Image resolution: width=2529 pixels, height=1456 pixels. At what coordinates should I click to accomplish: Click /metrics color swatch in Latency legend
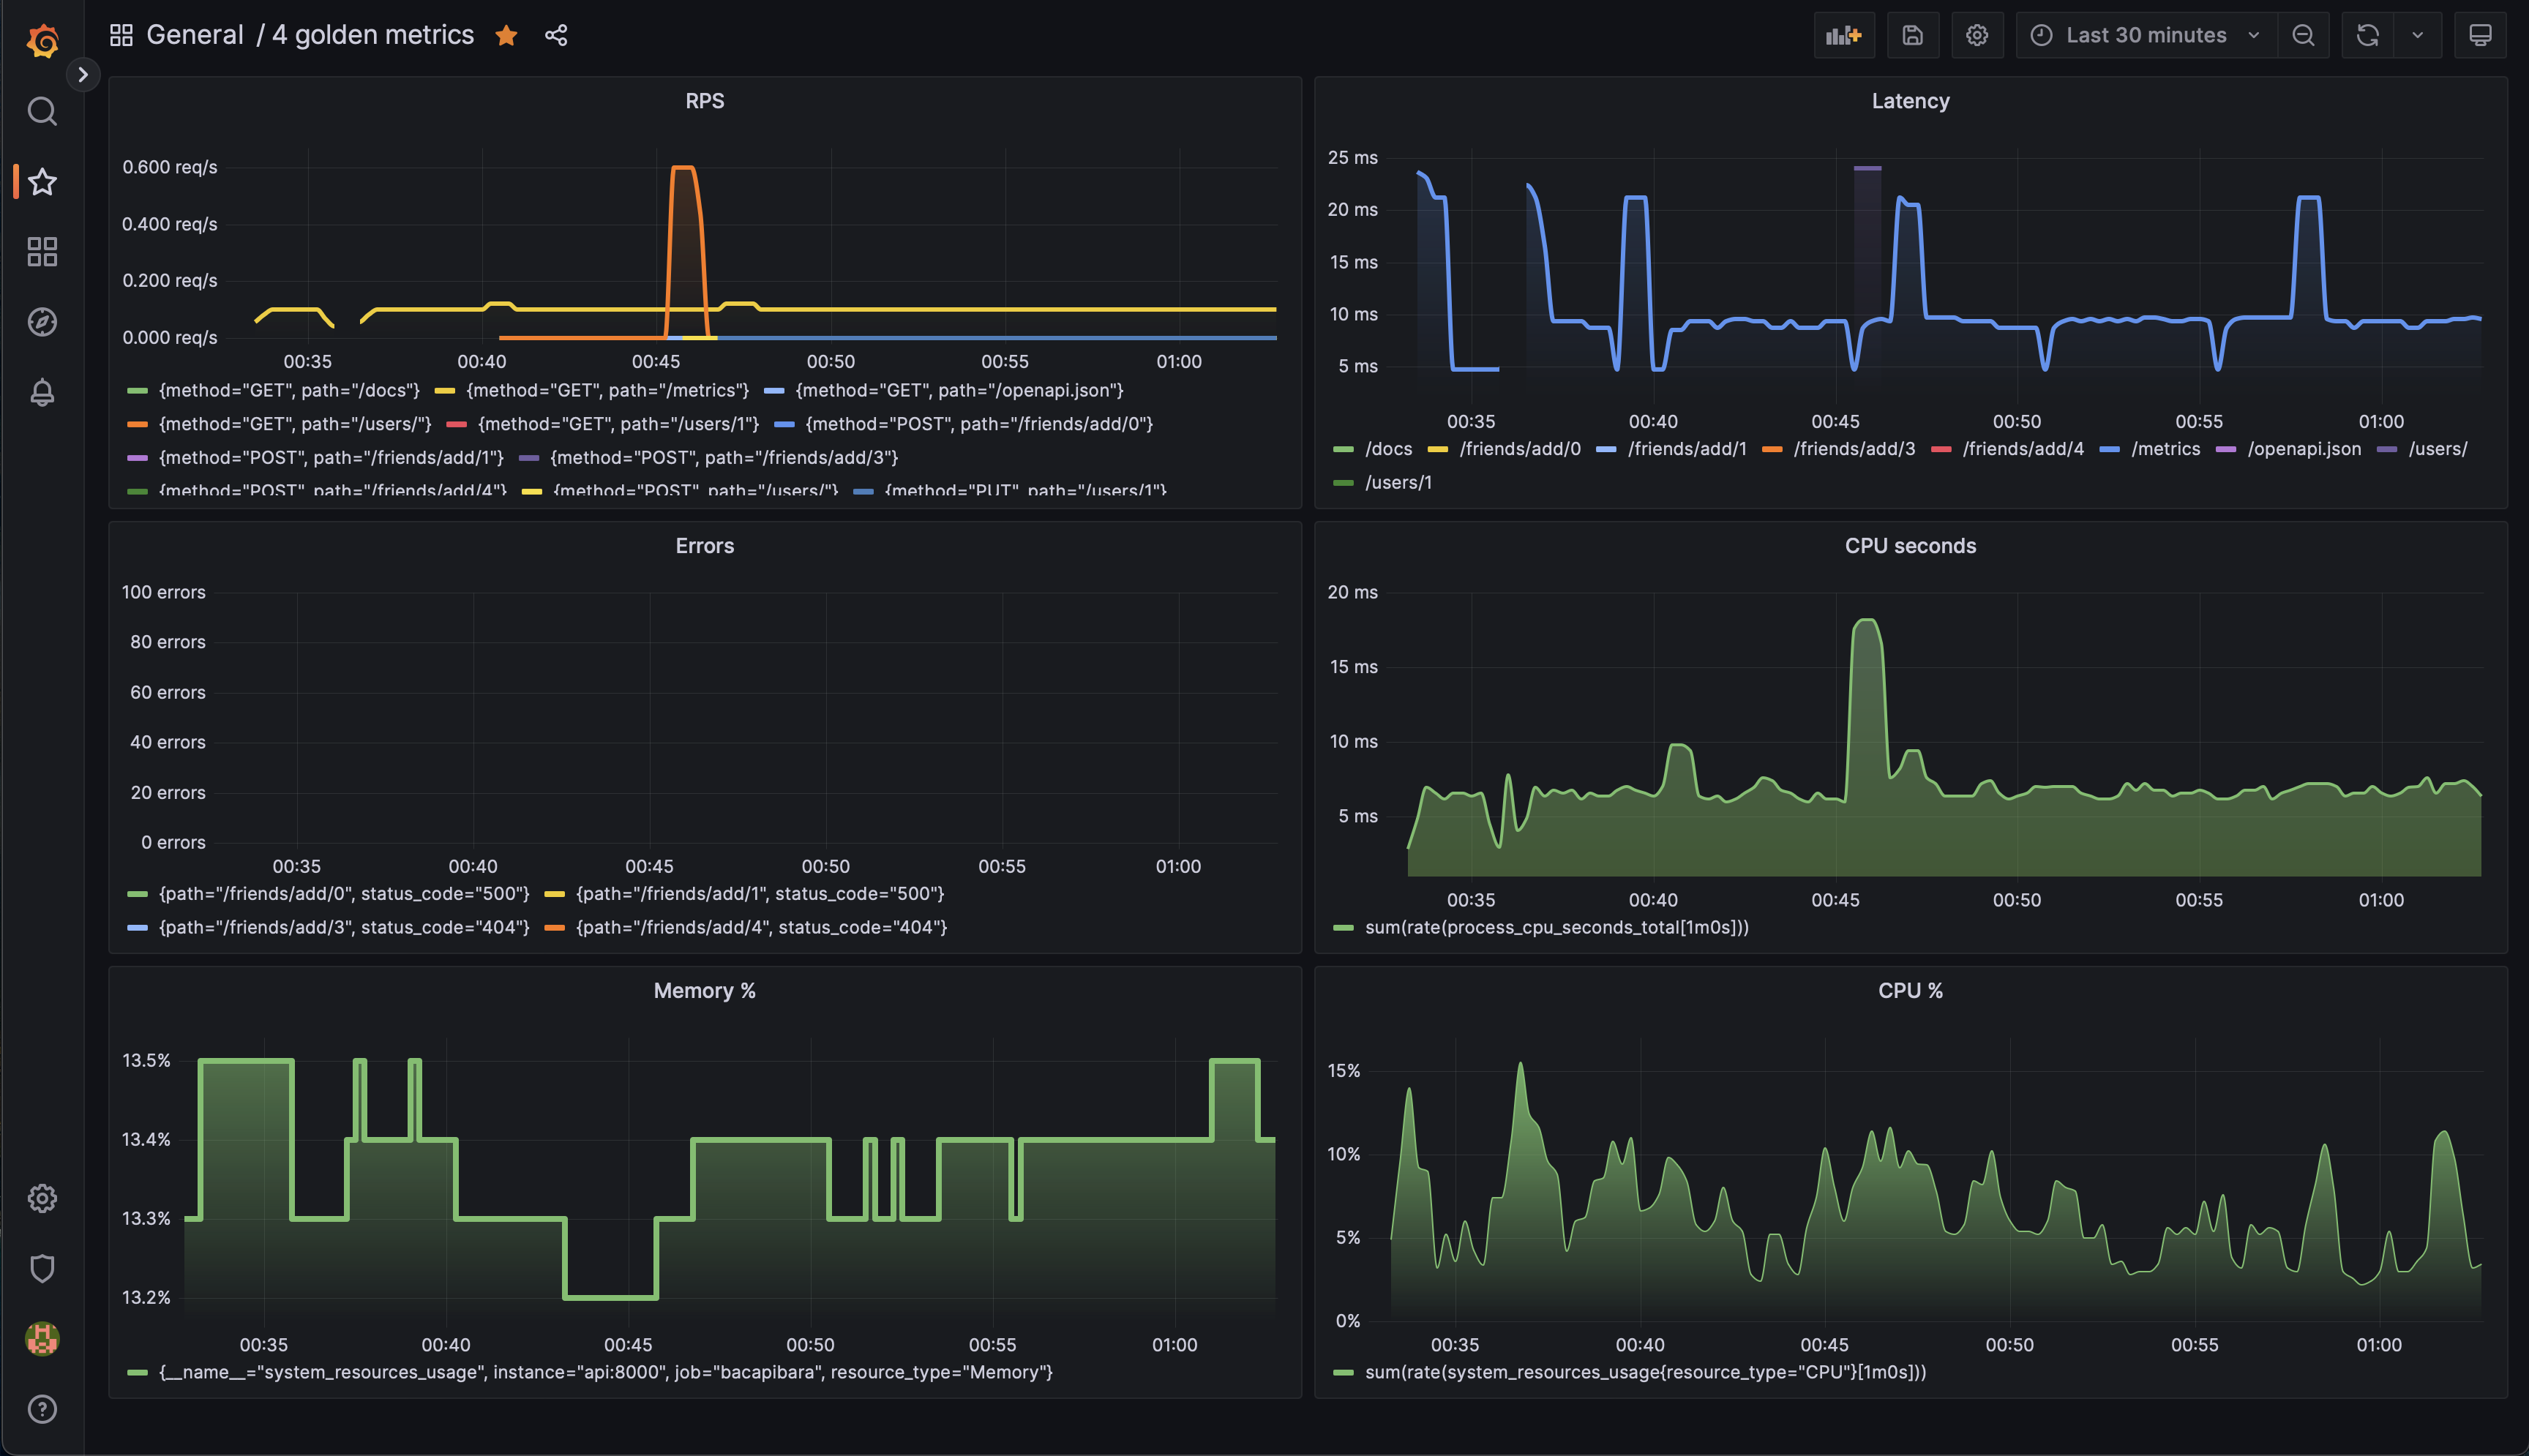[x=2110, y=450]
